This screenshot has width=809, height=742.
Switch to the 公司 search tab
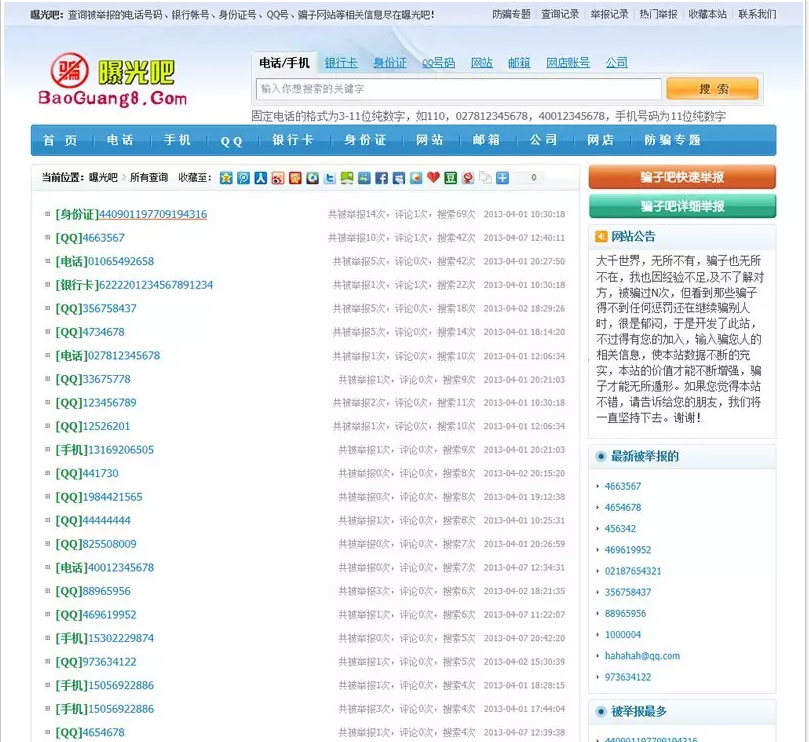point(617,63)
